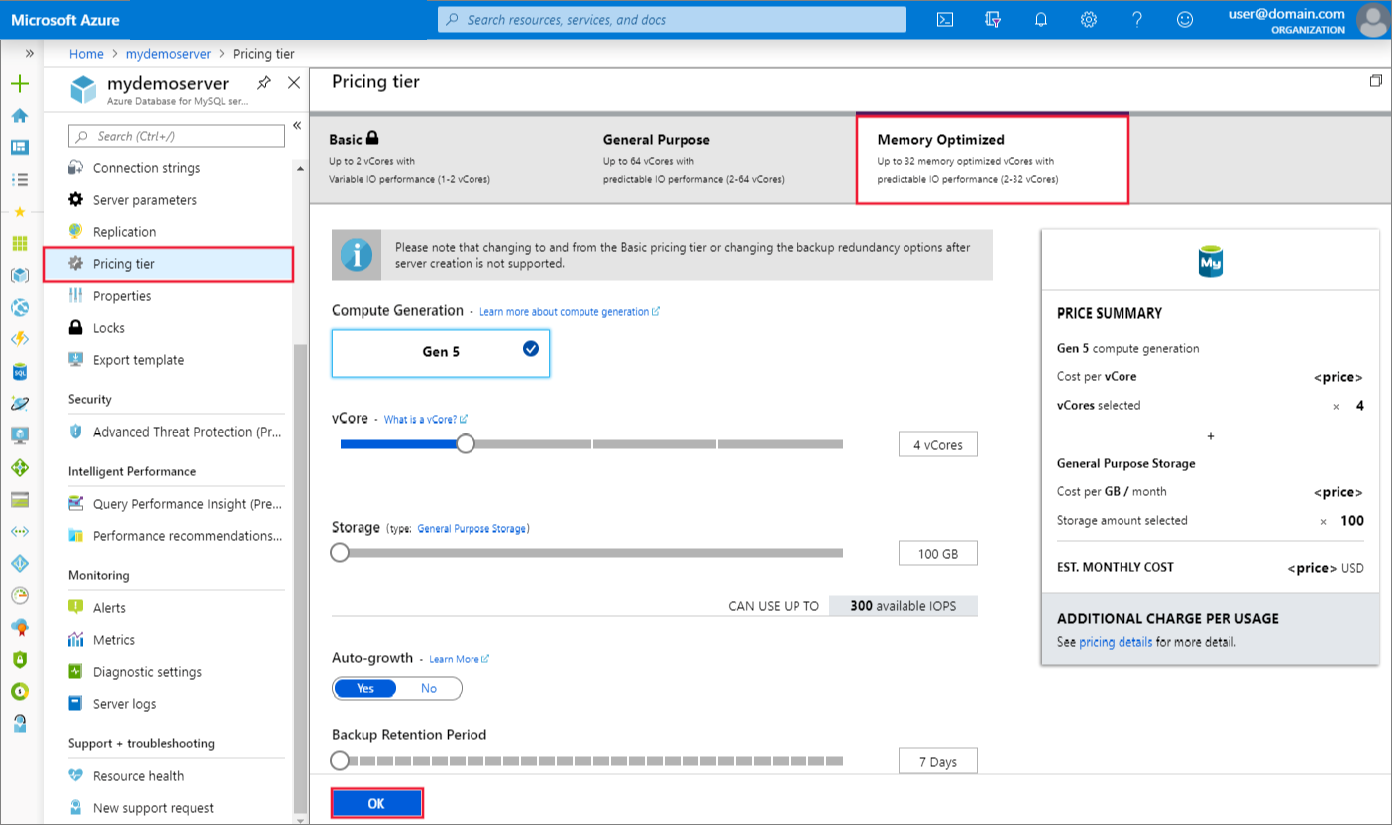Open Auto-growth Learn More link
Image resolution: width=1392 pixels, height=825 pixels.
pos(459,659)
